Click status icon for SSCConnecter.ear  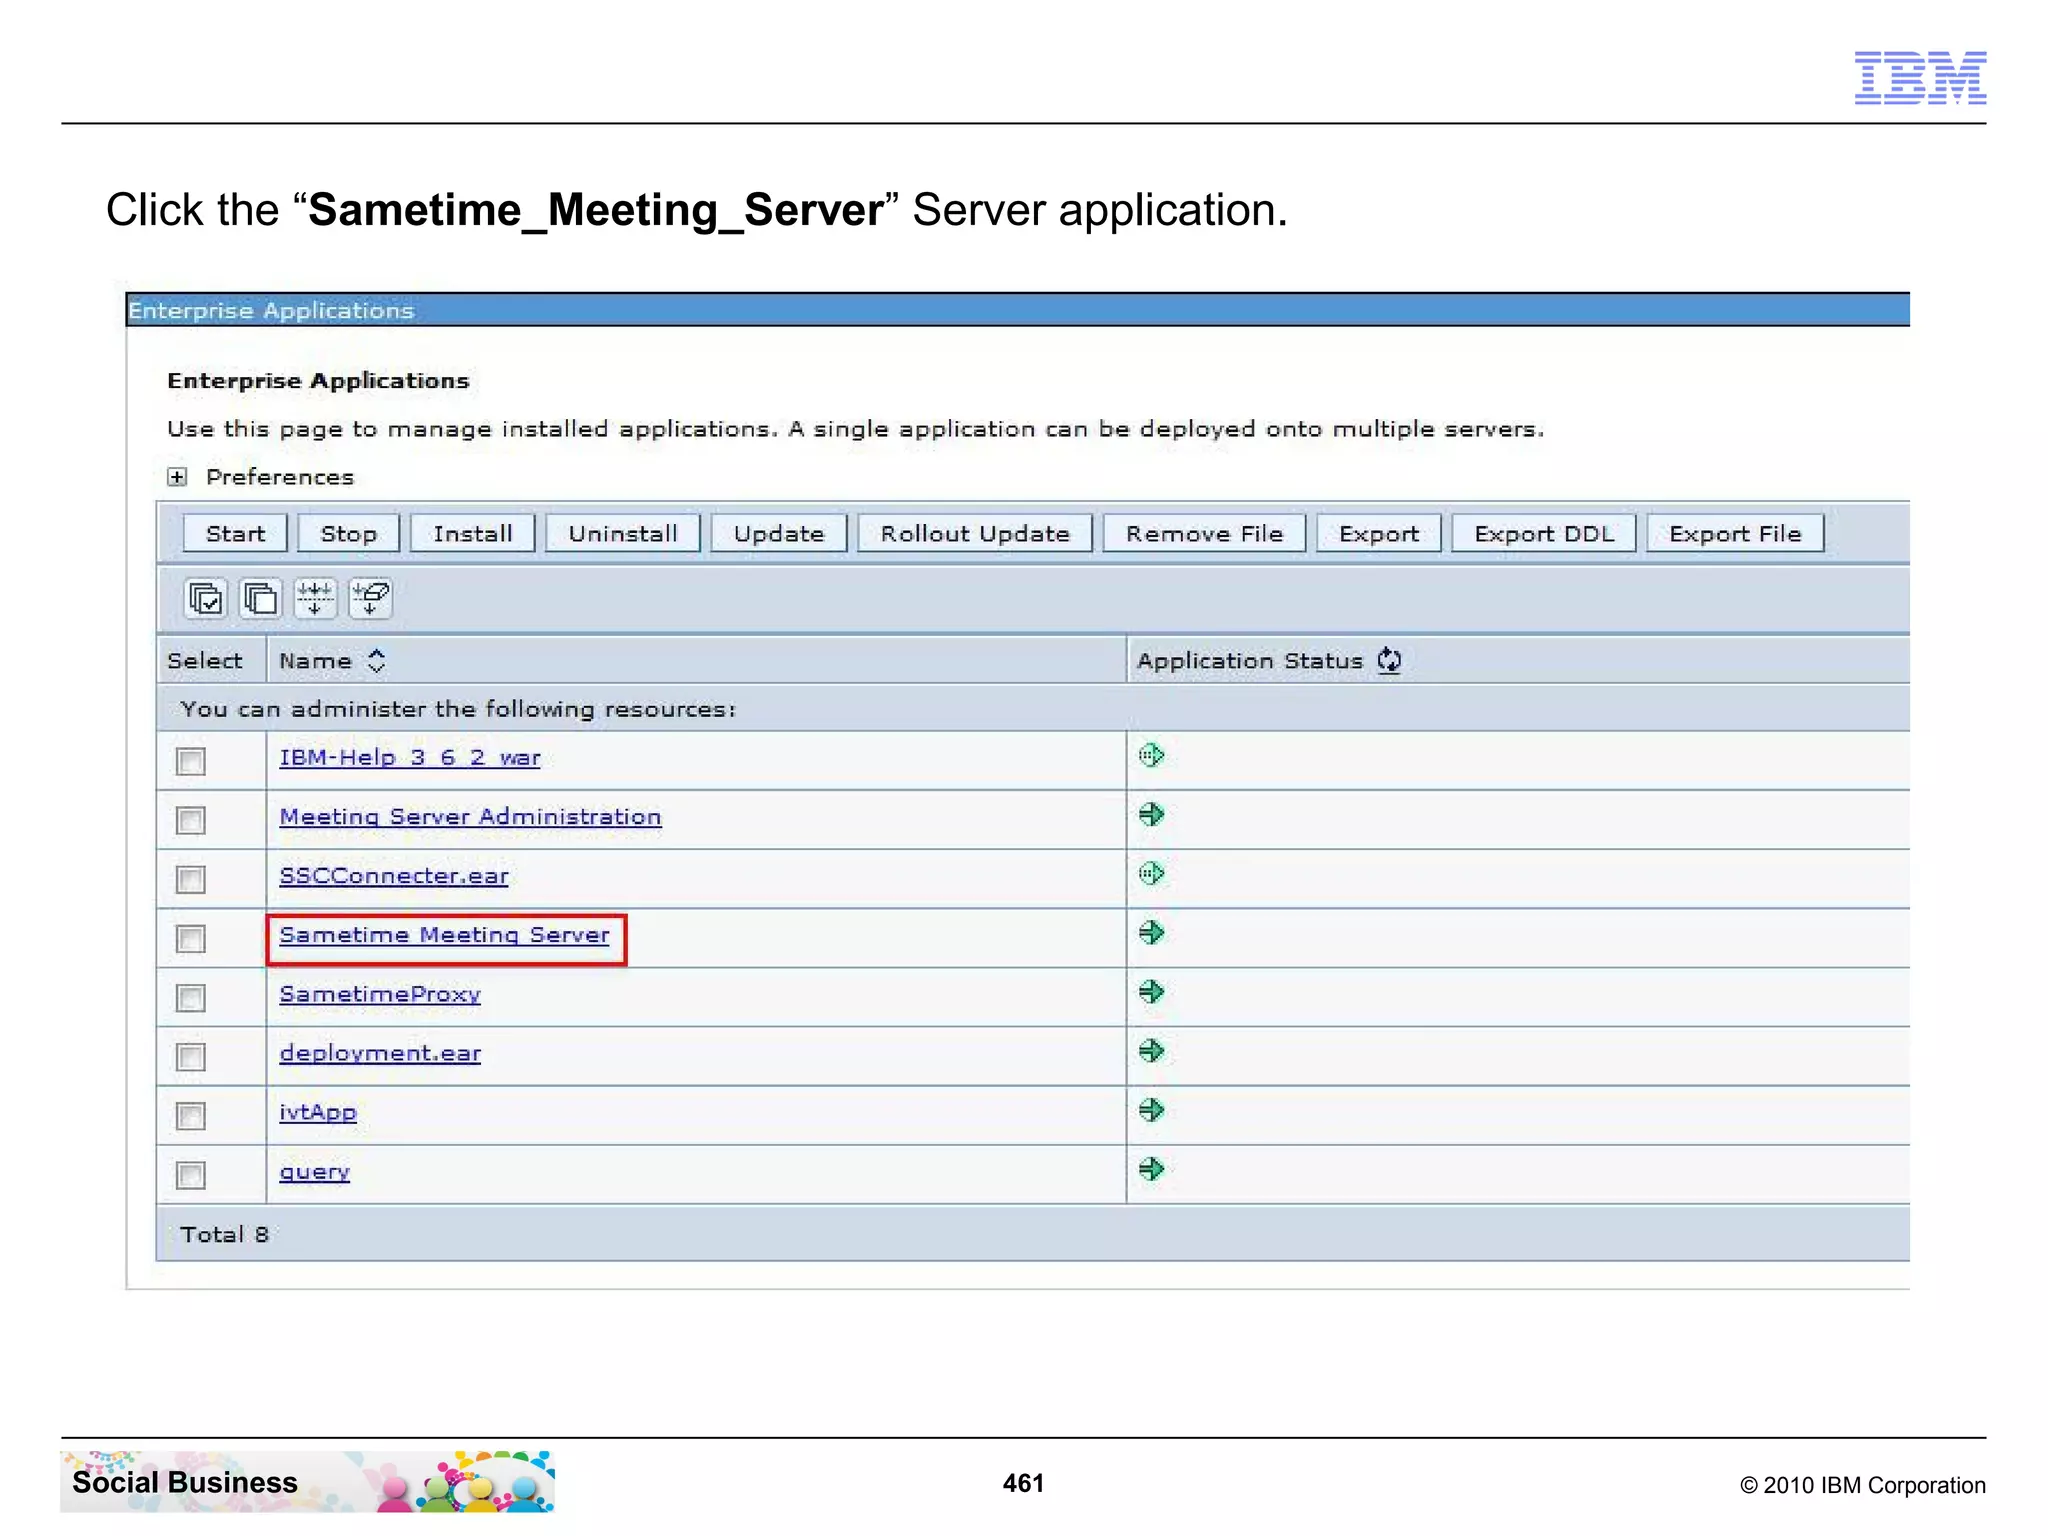coord(1151,874)
